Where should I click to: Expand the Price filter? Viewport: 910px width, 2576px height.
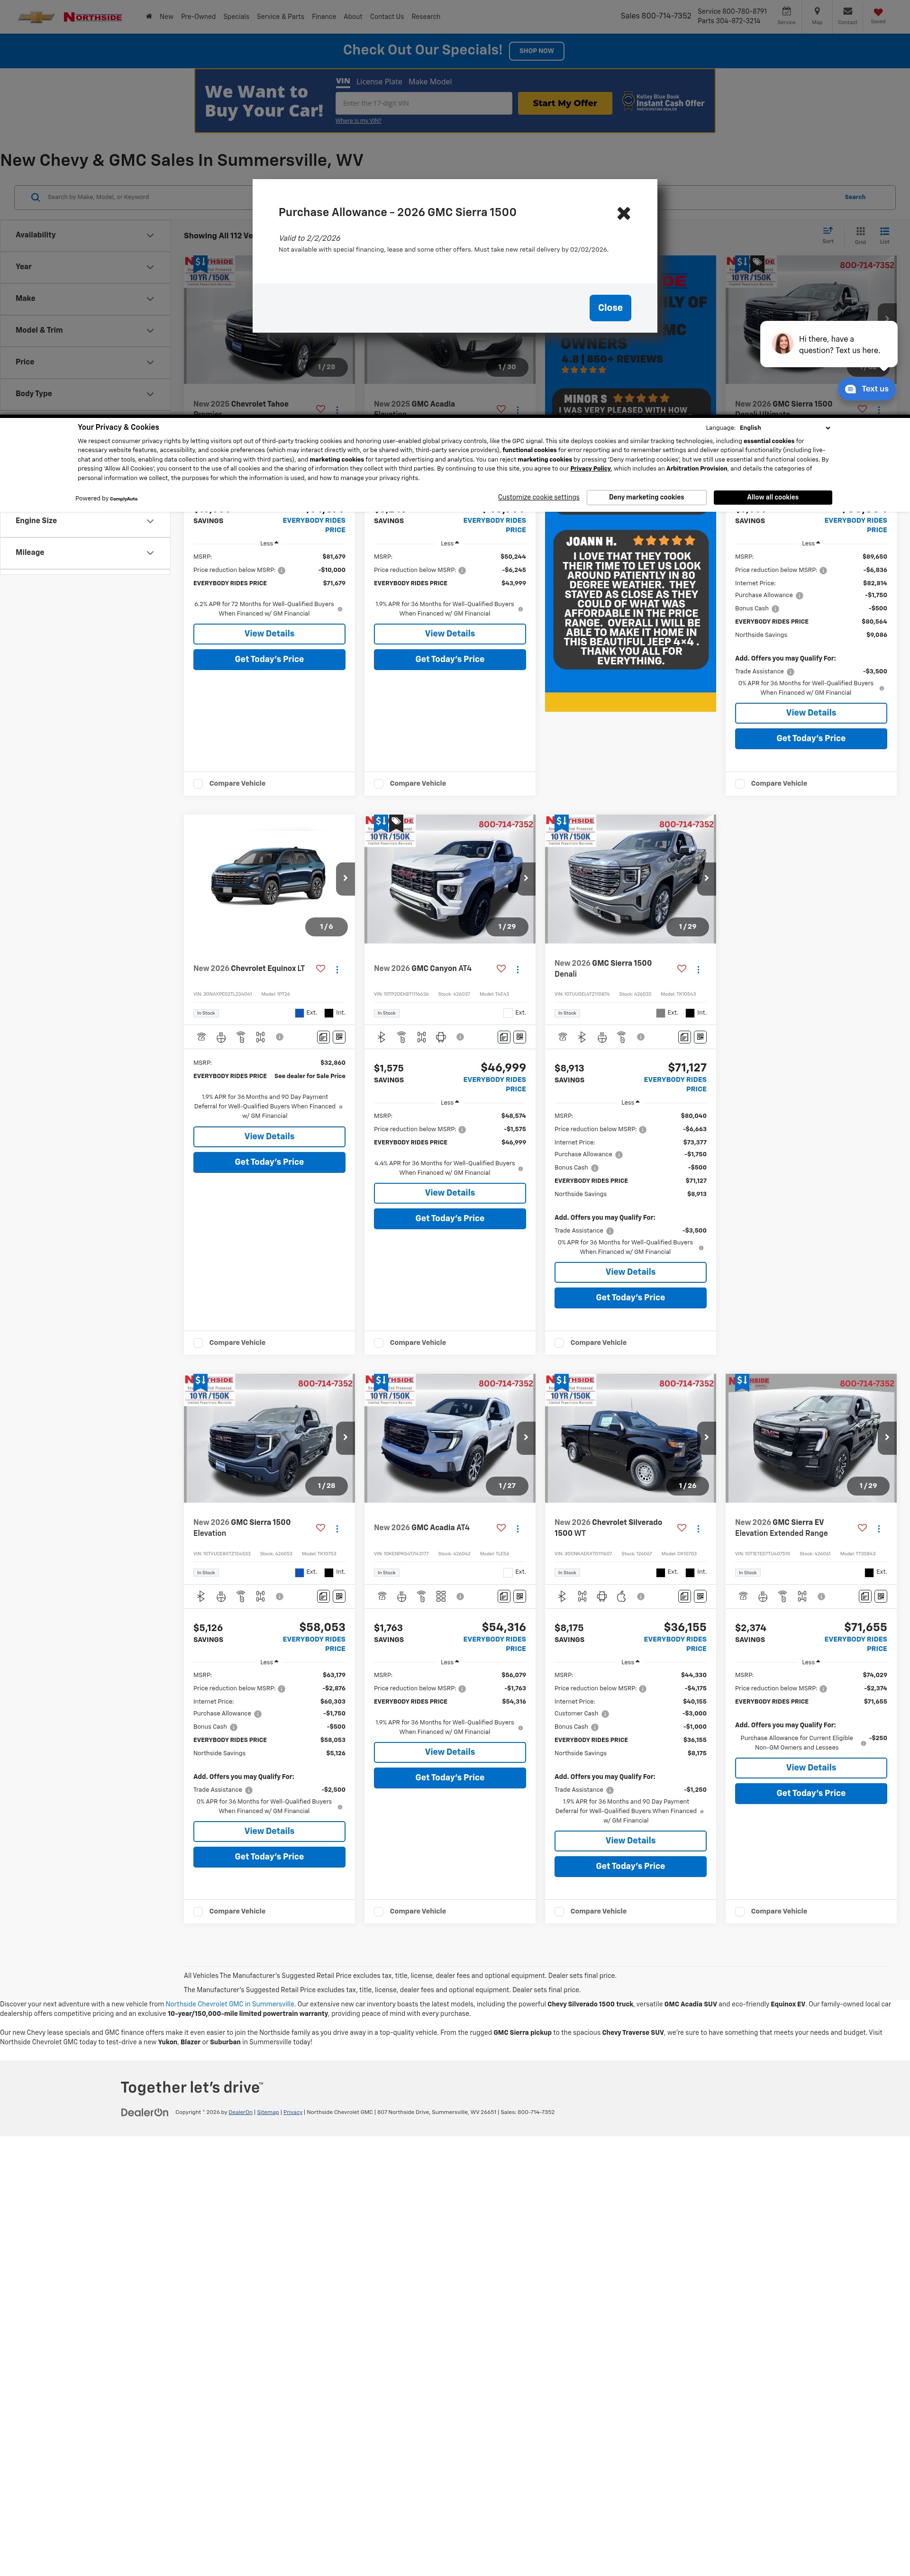point(85,362)
